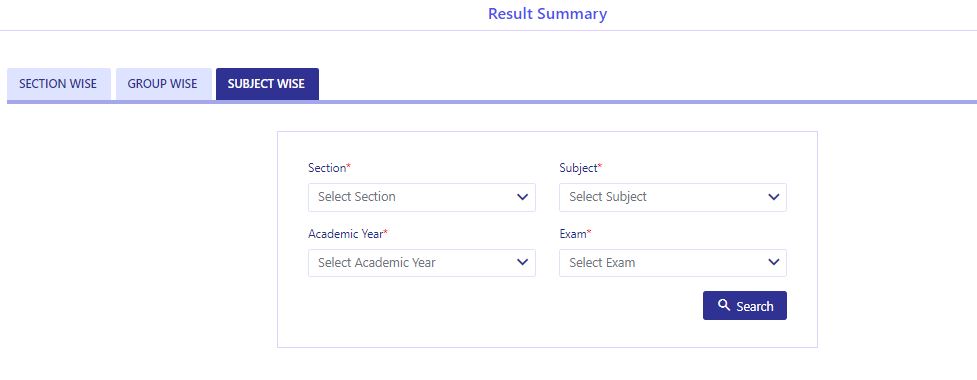Select the active SUBJECT WISE tab
This screenshot has width=977, height=380.
(x=267, y=84)
